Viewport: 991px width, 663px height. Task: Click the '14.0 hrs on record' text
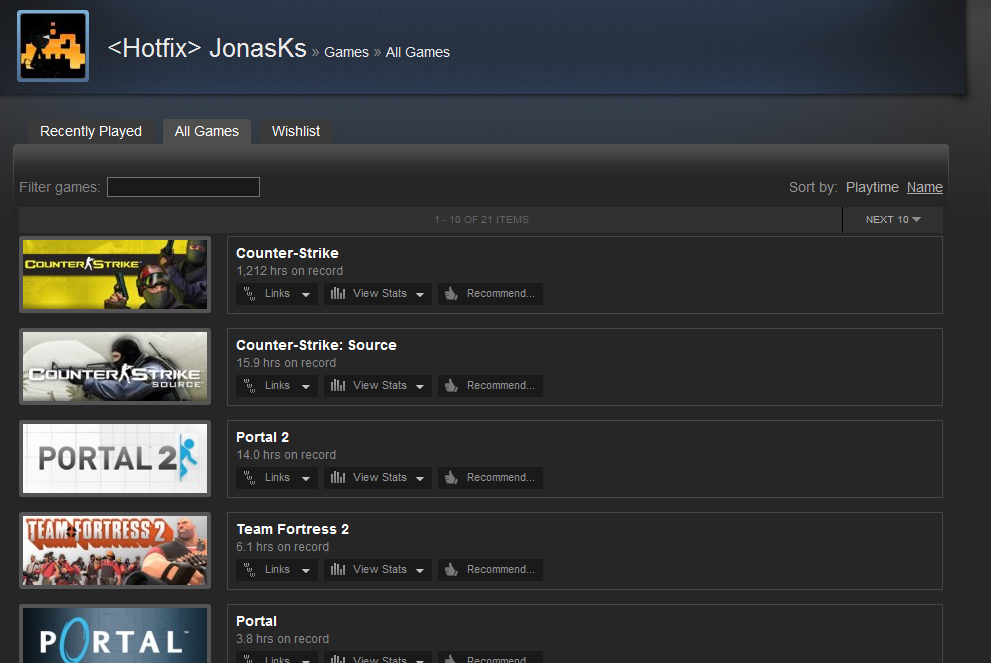pos(286,454)
